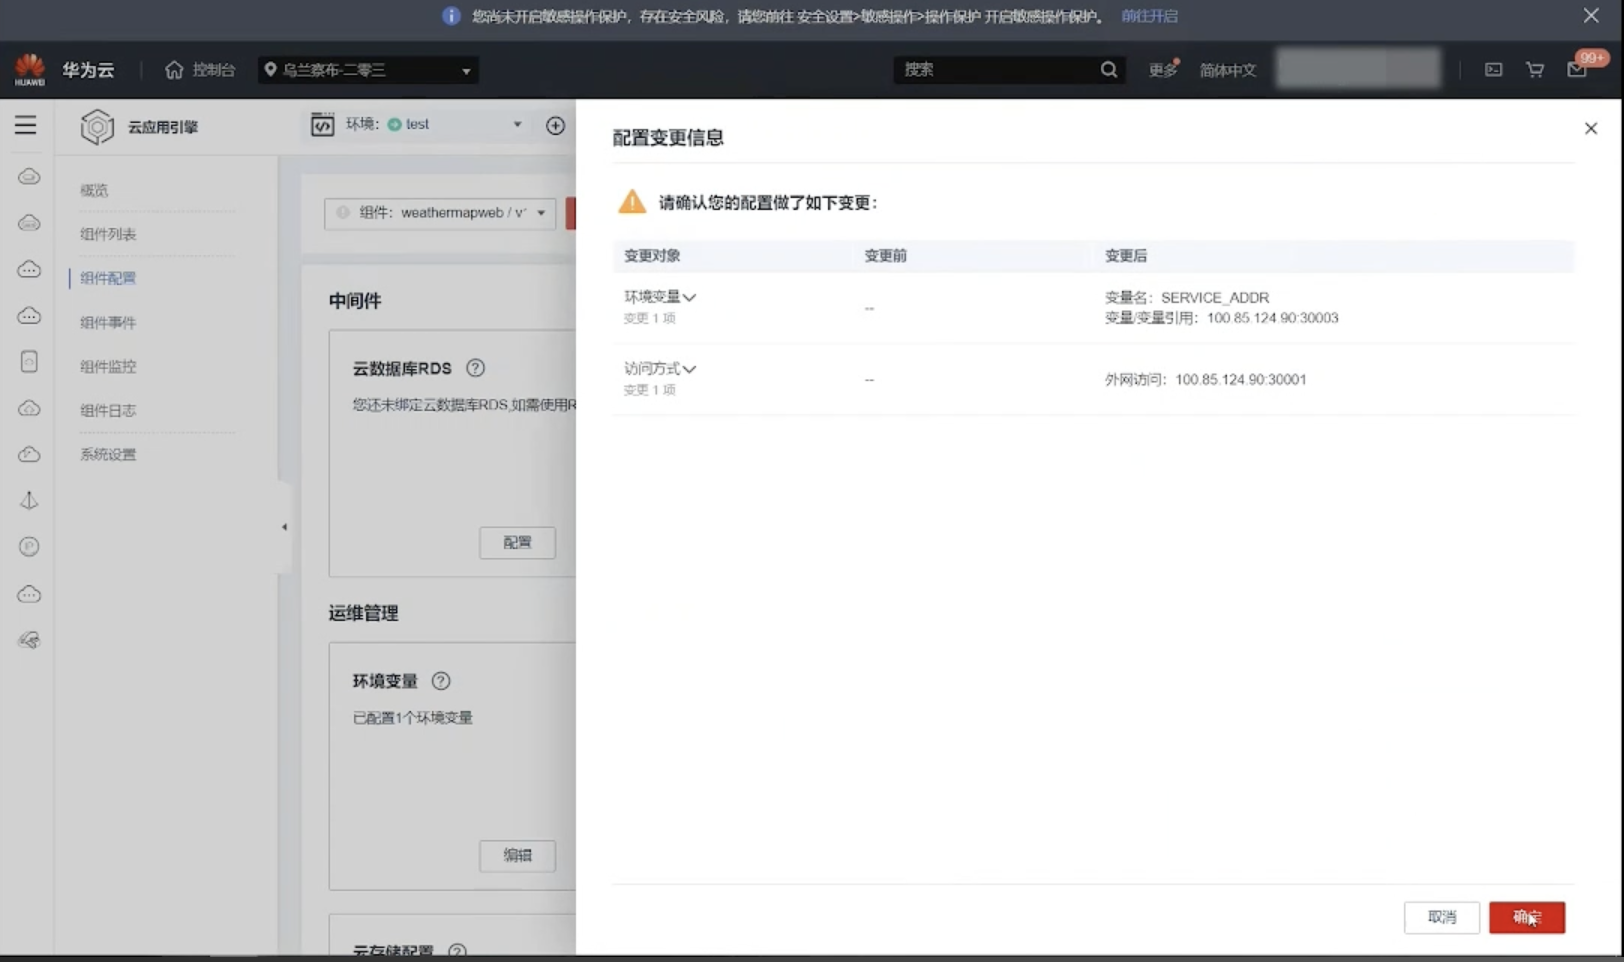Click the bottom-most icon in left rail
Image resolution: width=1624 pixels, height=962 pixels.
coord(29,640)
